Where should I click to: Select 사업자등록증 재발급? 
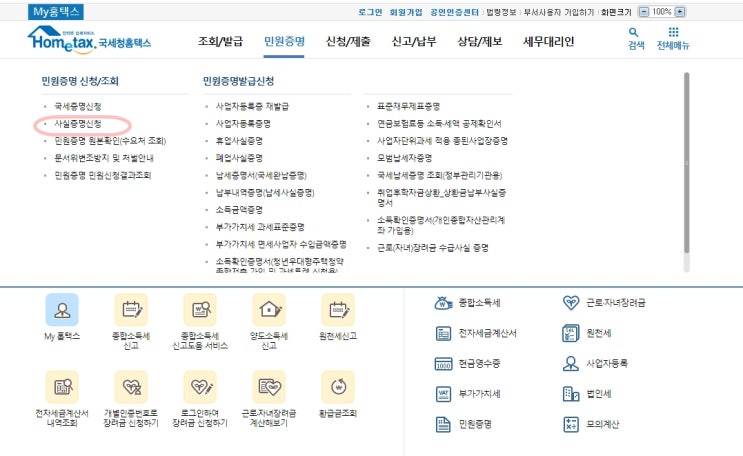tap(252, 107)
